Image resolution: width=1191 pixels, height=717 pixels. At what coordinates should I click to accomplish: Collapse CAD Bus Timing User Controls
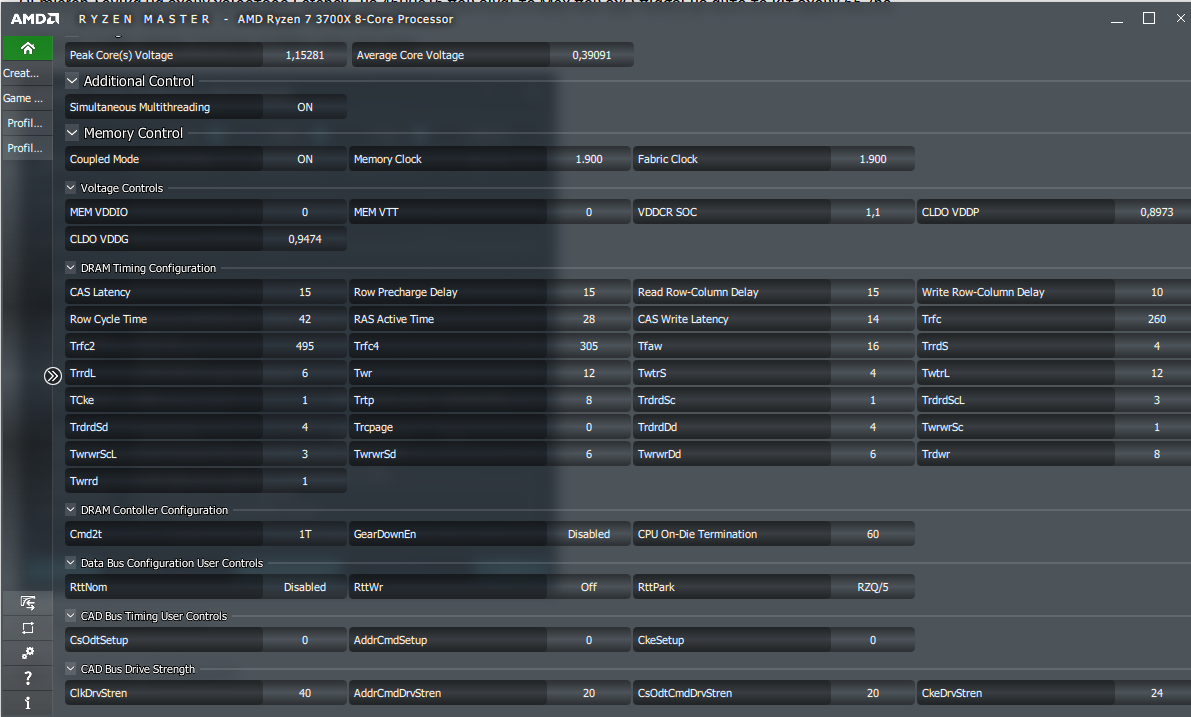pyautogui.click(x=71, y=616)
